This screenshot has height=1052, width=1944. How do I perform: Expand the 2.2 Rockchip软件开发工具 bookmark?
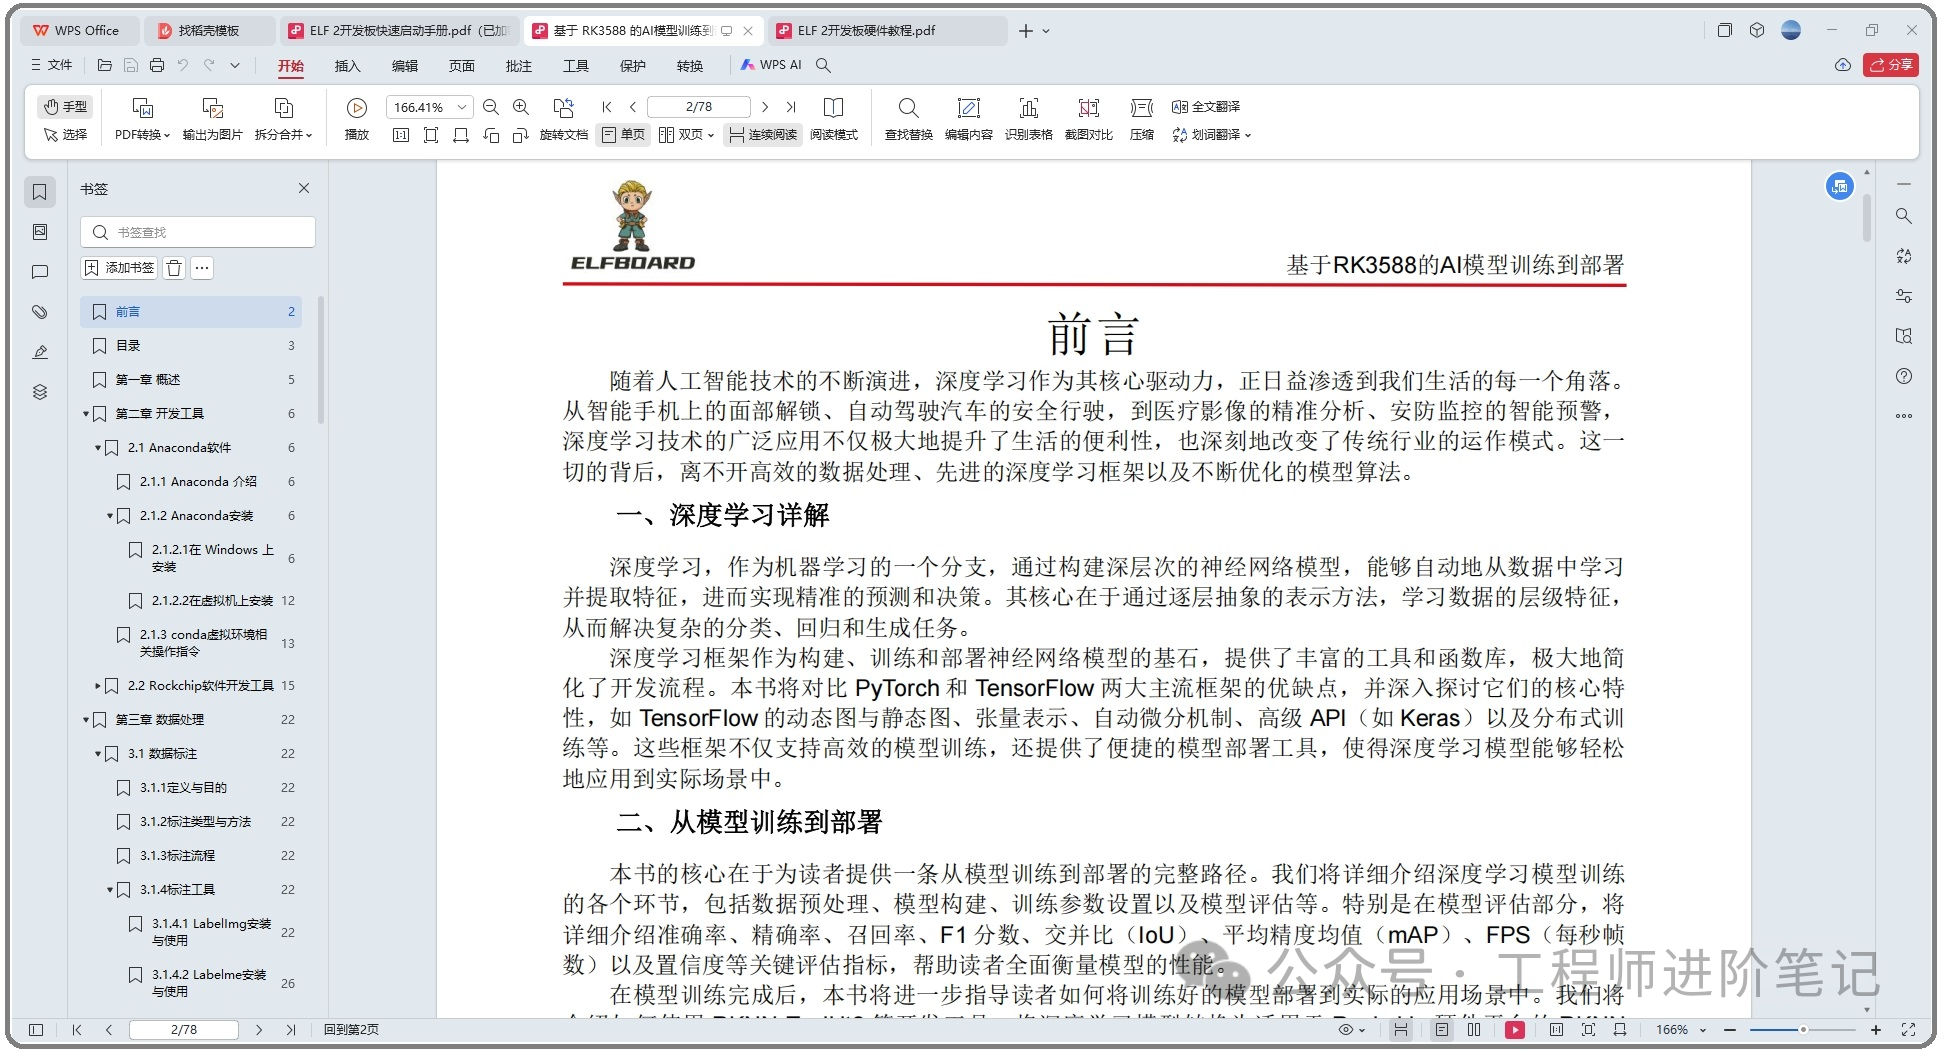click(98, 686)
